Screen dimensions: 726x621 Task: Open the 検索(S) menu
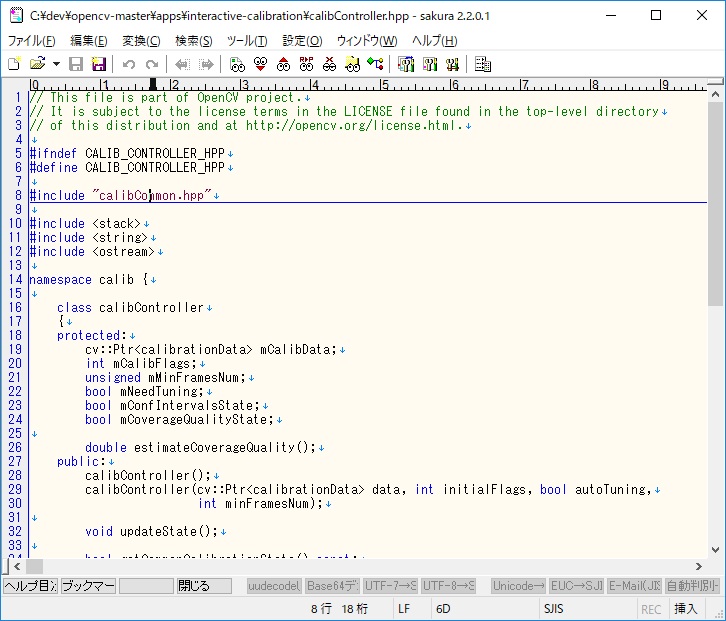193,41
